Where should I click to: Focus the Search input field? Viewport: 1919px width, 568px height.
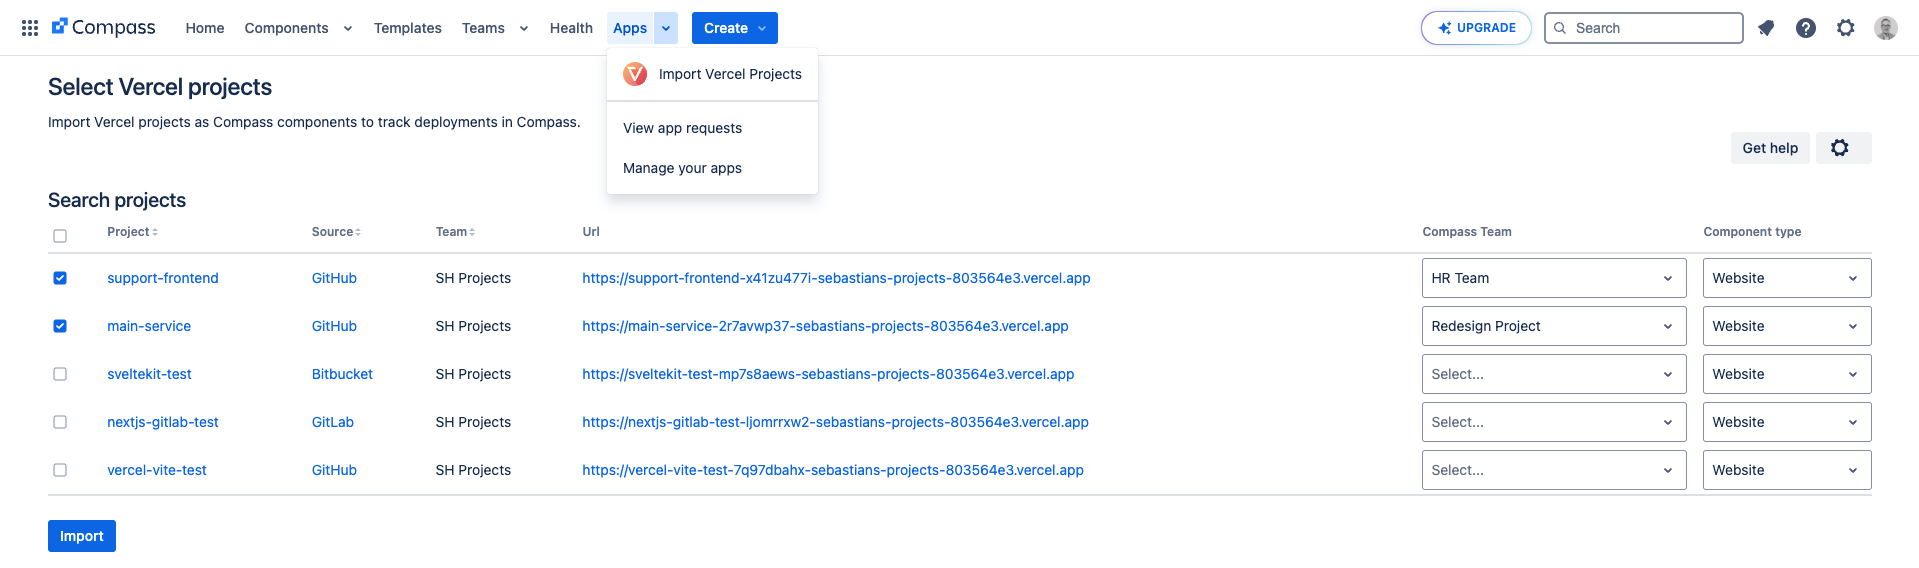1644,28
